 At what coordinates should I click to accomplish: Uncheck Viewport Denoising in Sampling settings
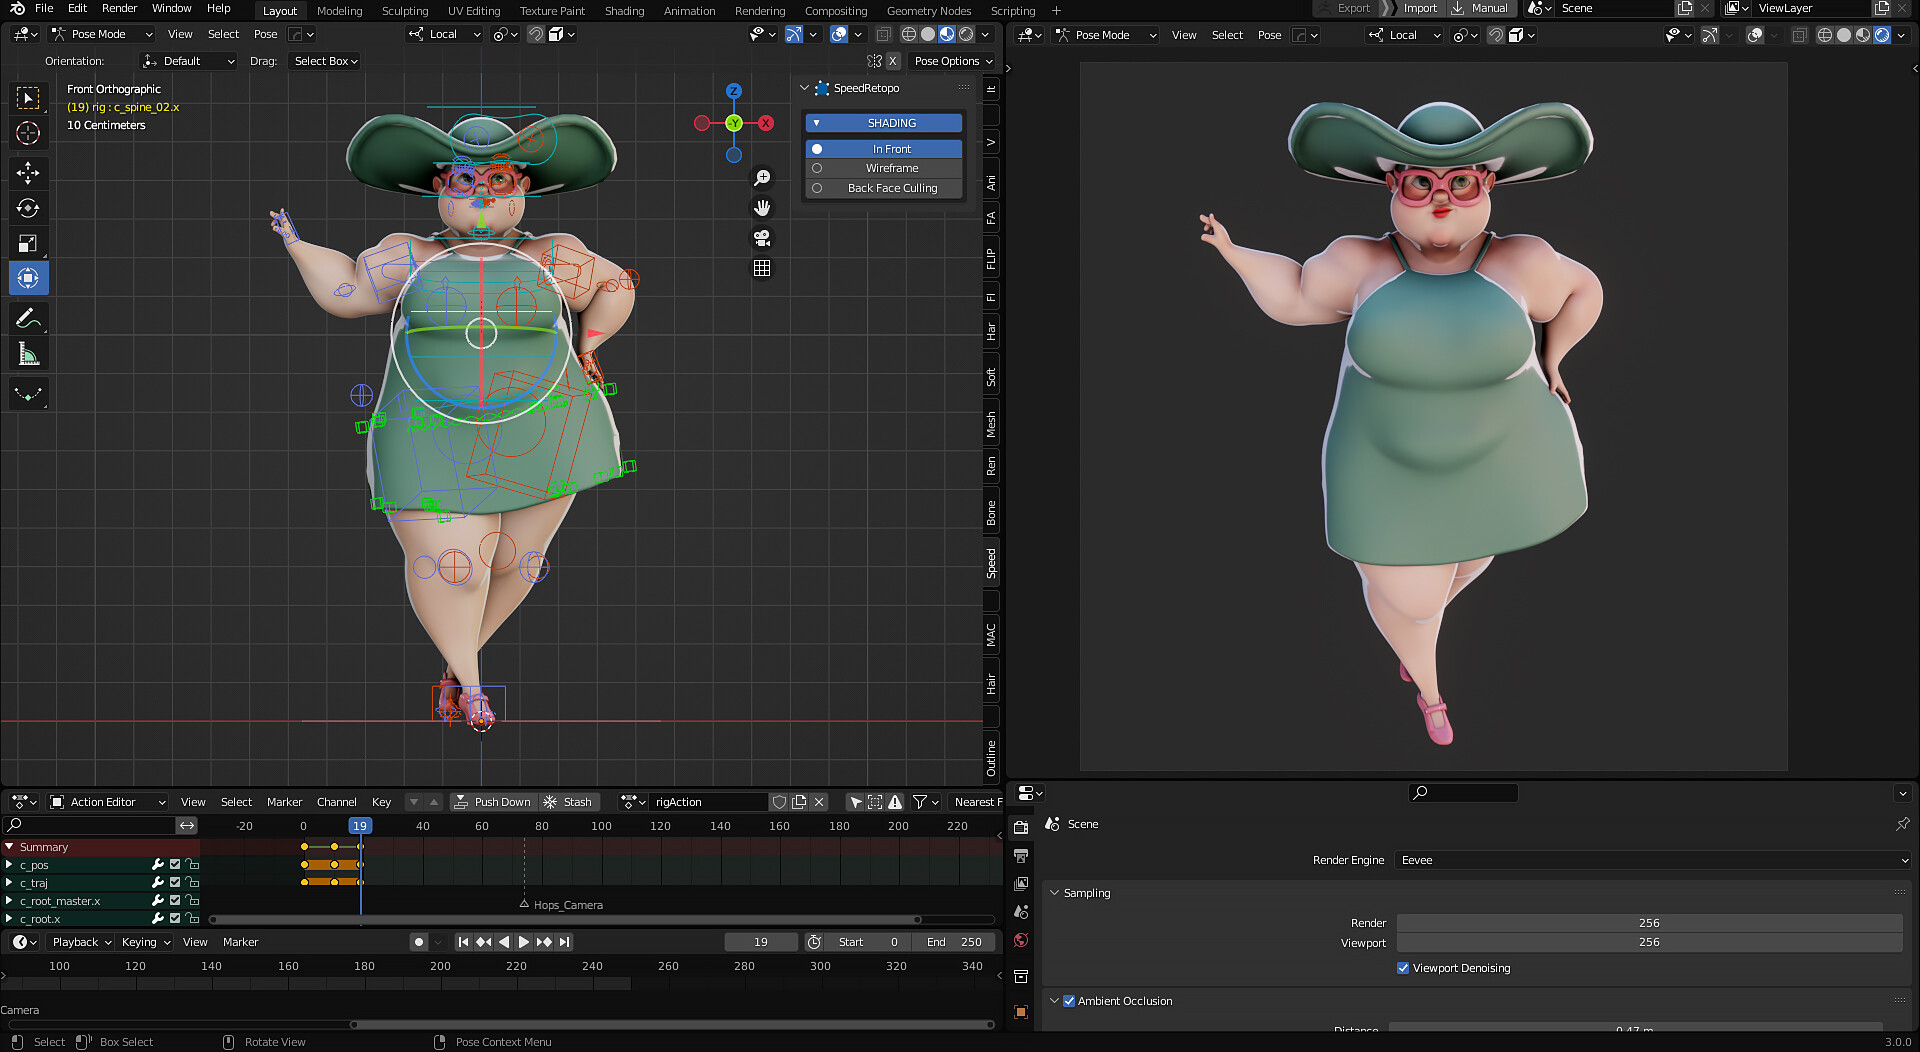(1403, 968)
